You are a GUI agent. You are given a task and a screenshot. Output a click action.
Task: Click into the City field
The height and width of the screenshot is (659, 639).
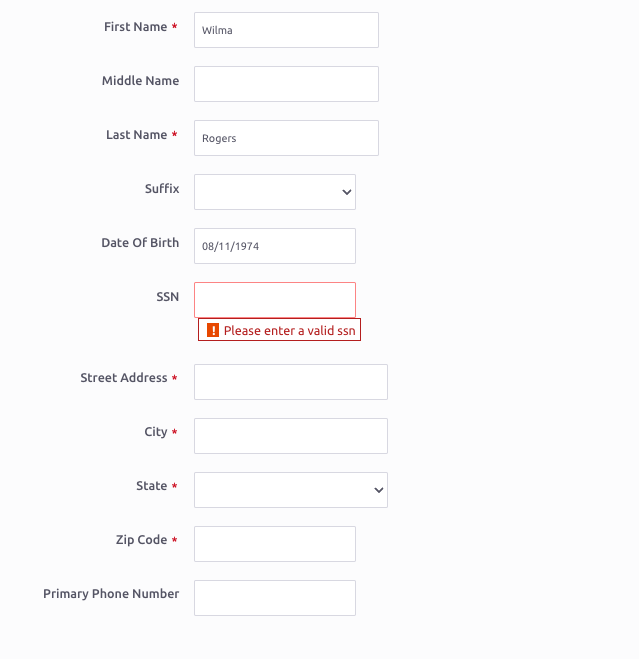pos(291,436)
